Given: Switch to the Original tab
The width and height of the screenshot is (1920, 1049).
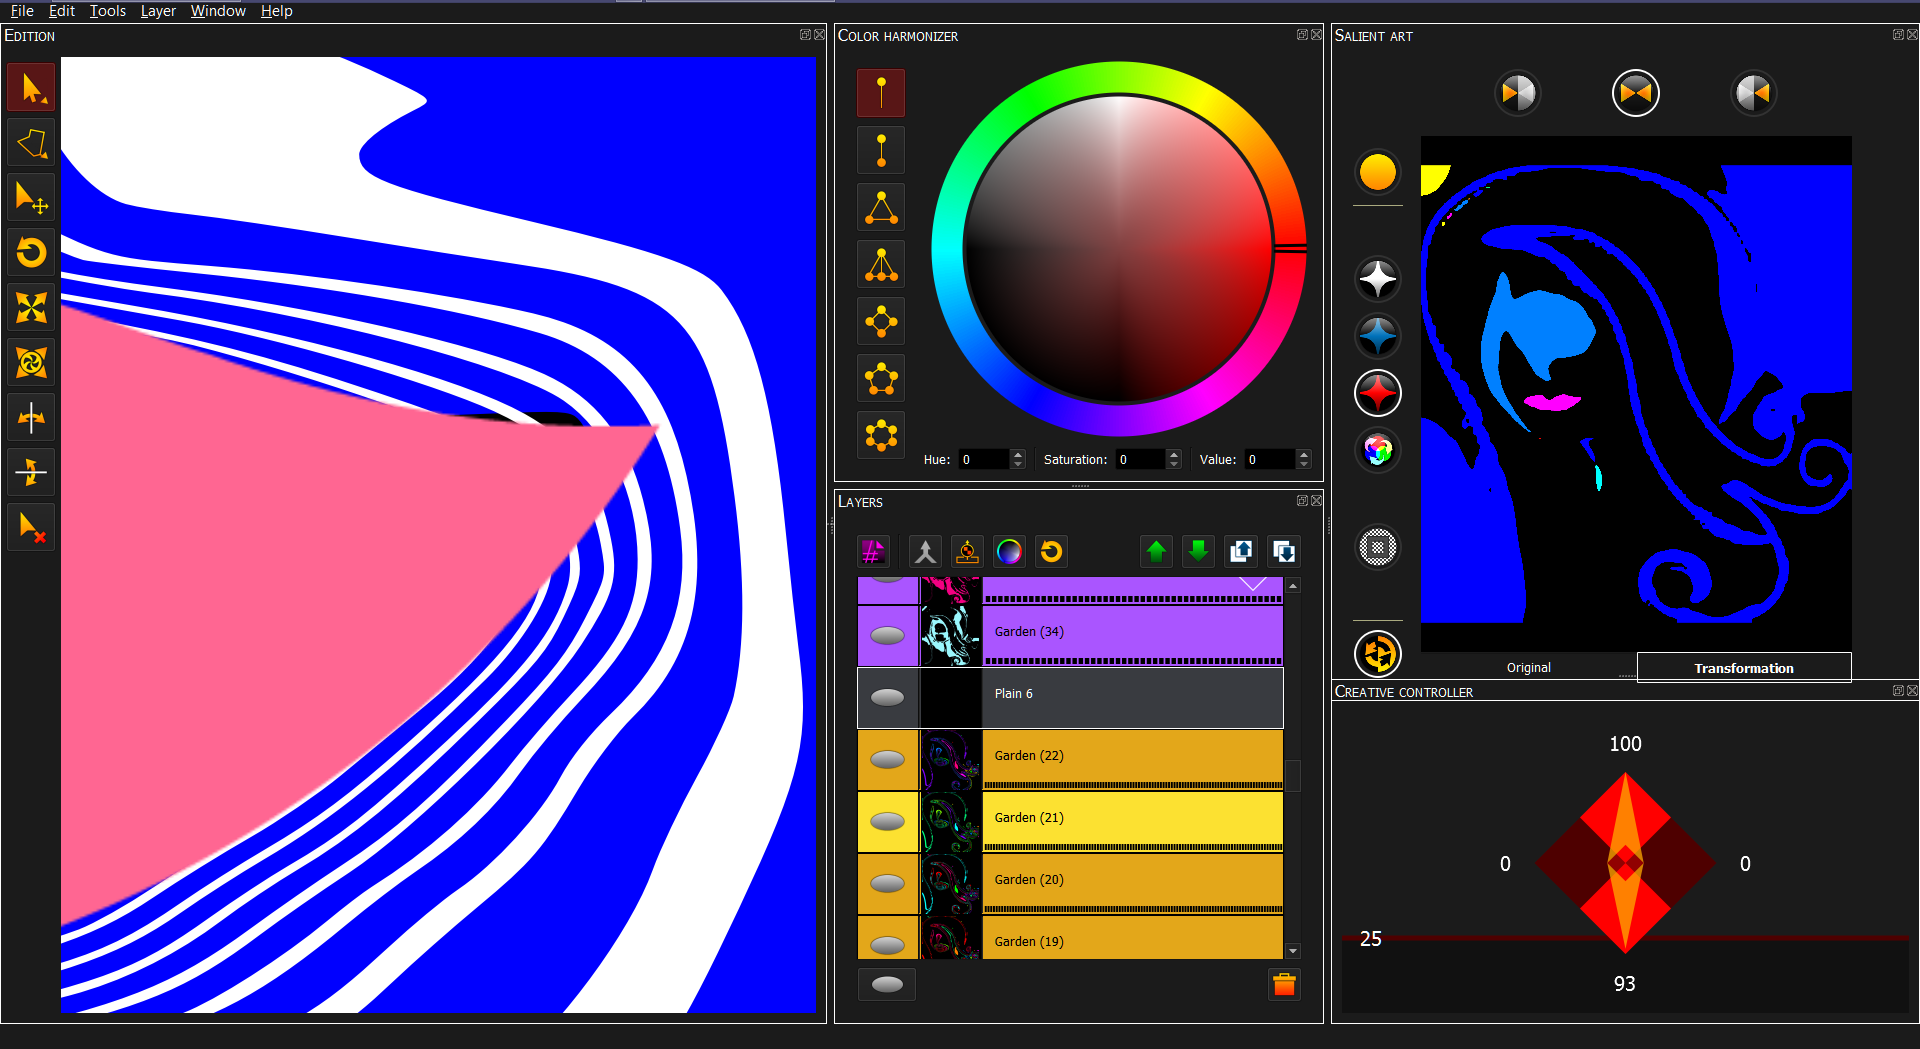Looking at the screenshot, I should [1528, 667].
